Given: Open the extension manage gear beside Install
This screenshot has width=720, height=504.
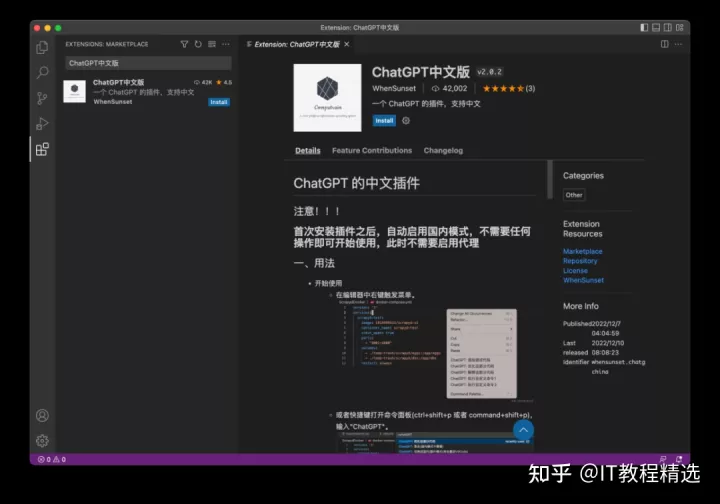Looking at the screenshot, I should pos(406,121).
